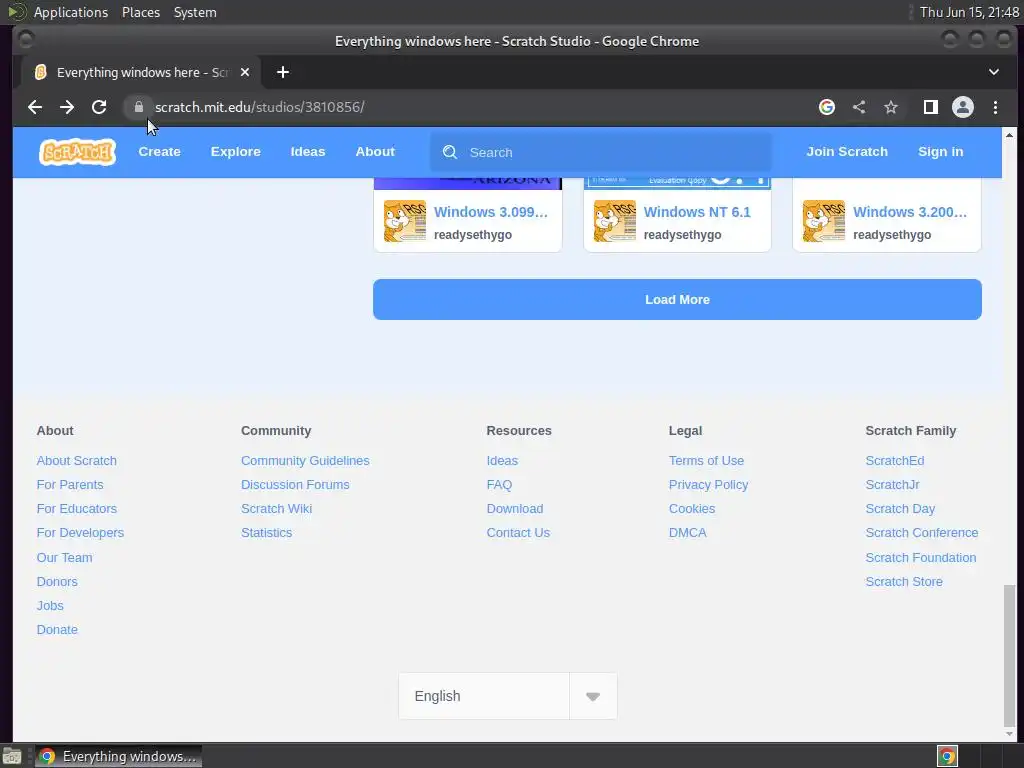Click the Load More button
The width and height of the screenshot is (1024, 768).
677,300
